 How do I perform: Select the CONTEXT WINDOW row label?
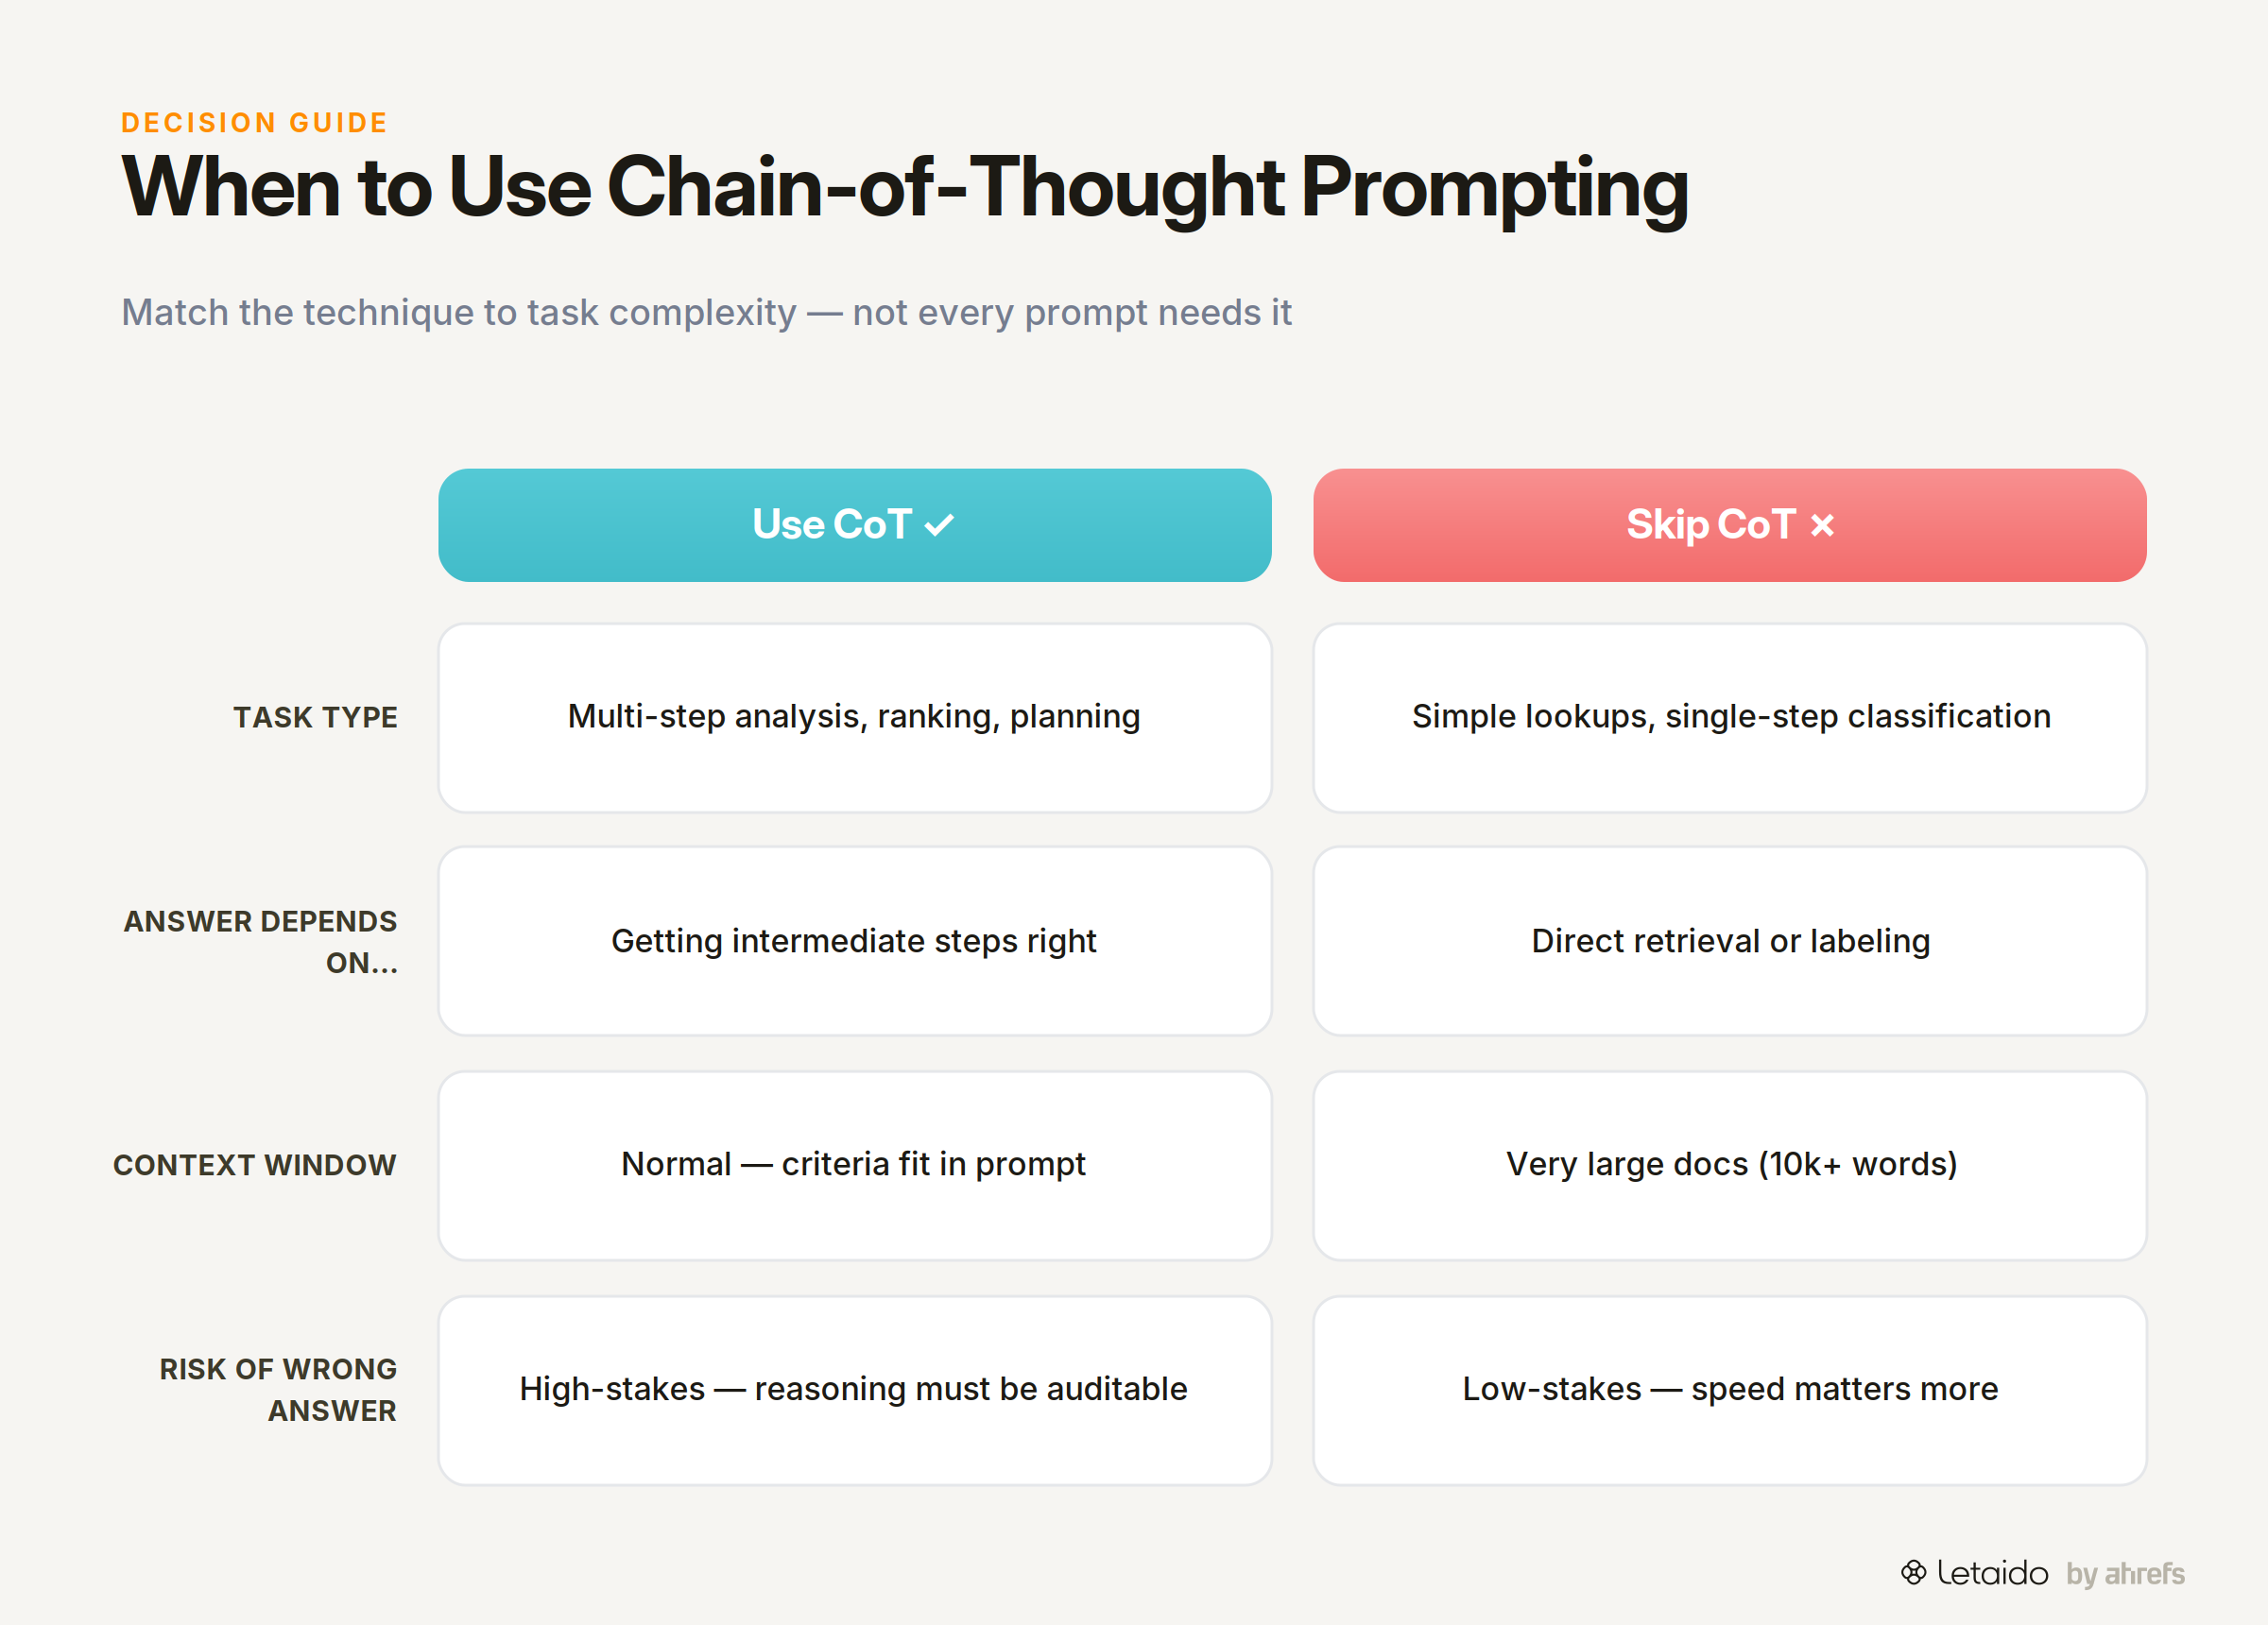point(255,1165)
